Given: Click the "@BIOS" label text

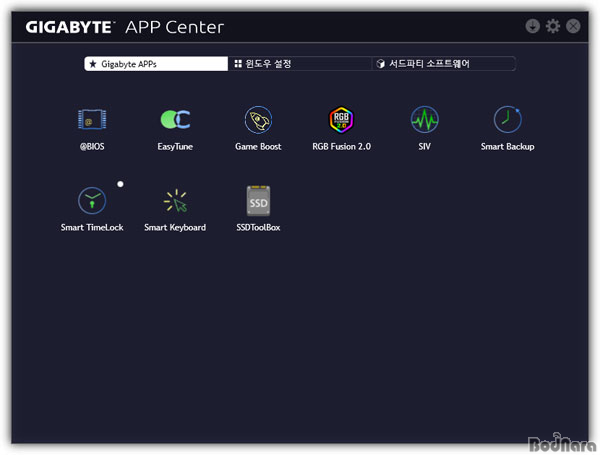Looking at the screenshot, I should pyautogui.click(x=92, y=147).
